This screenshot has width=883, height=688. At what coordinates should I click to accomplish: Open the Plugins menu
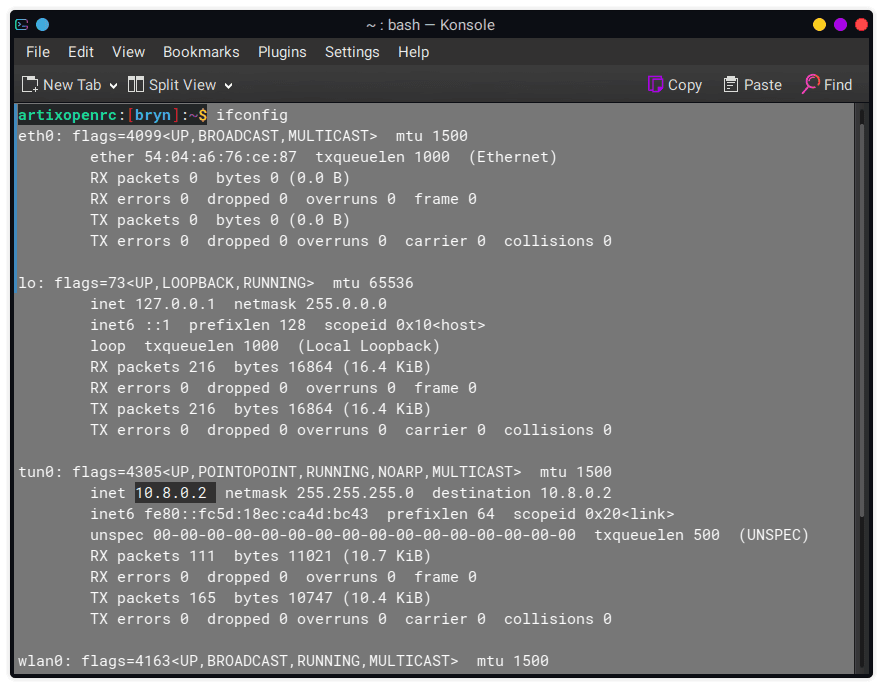pos(282,52)
